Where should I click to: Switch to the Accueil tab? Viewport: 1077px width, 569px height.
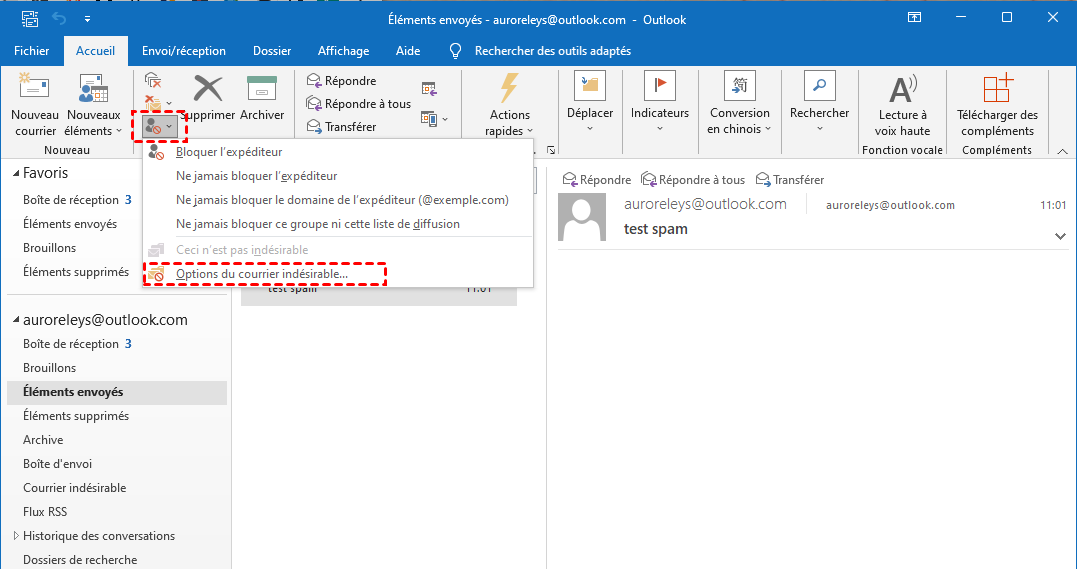pos(95,51)
